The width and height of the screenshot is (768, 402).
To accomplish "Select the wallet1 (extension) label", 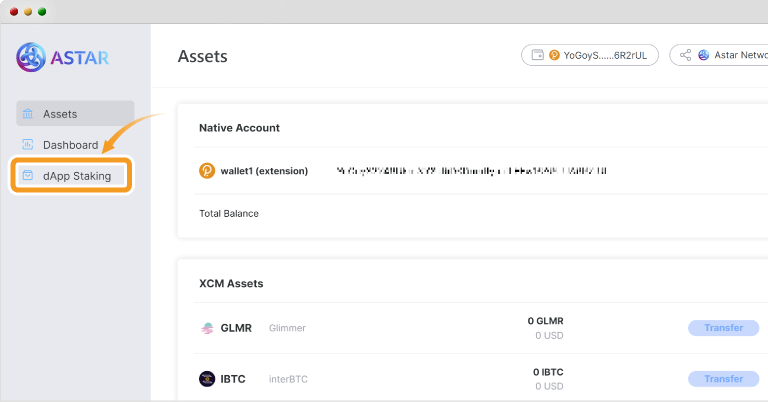I will click(264, 171).
